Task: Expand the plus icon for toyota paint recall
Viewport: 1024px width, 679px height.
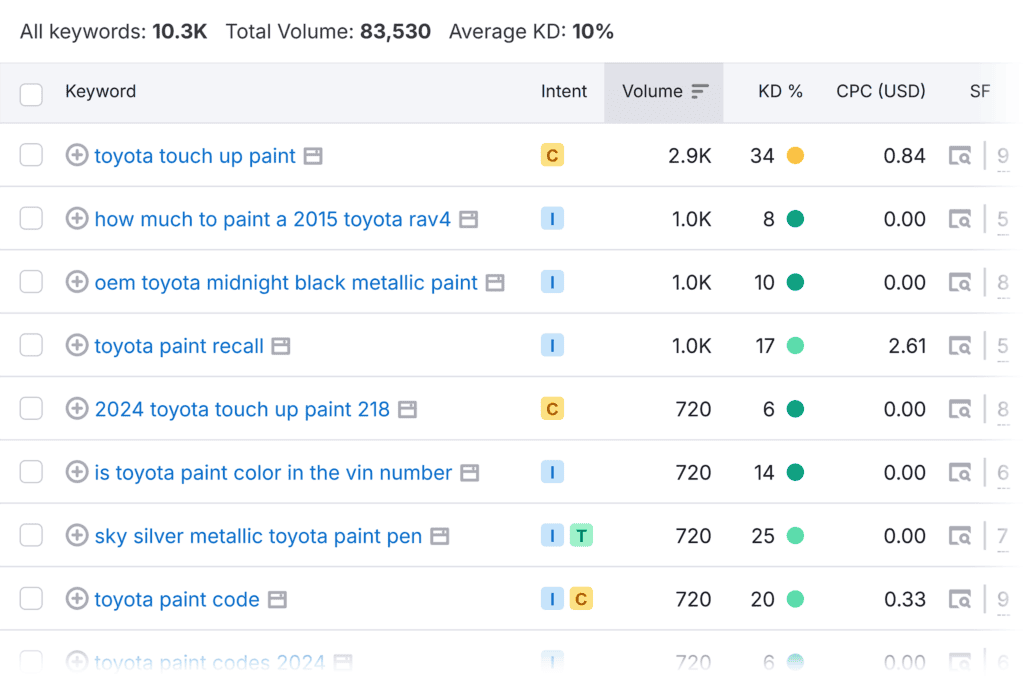Action: (77, 346)
